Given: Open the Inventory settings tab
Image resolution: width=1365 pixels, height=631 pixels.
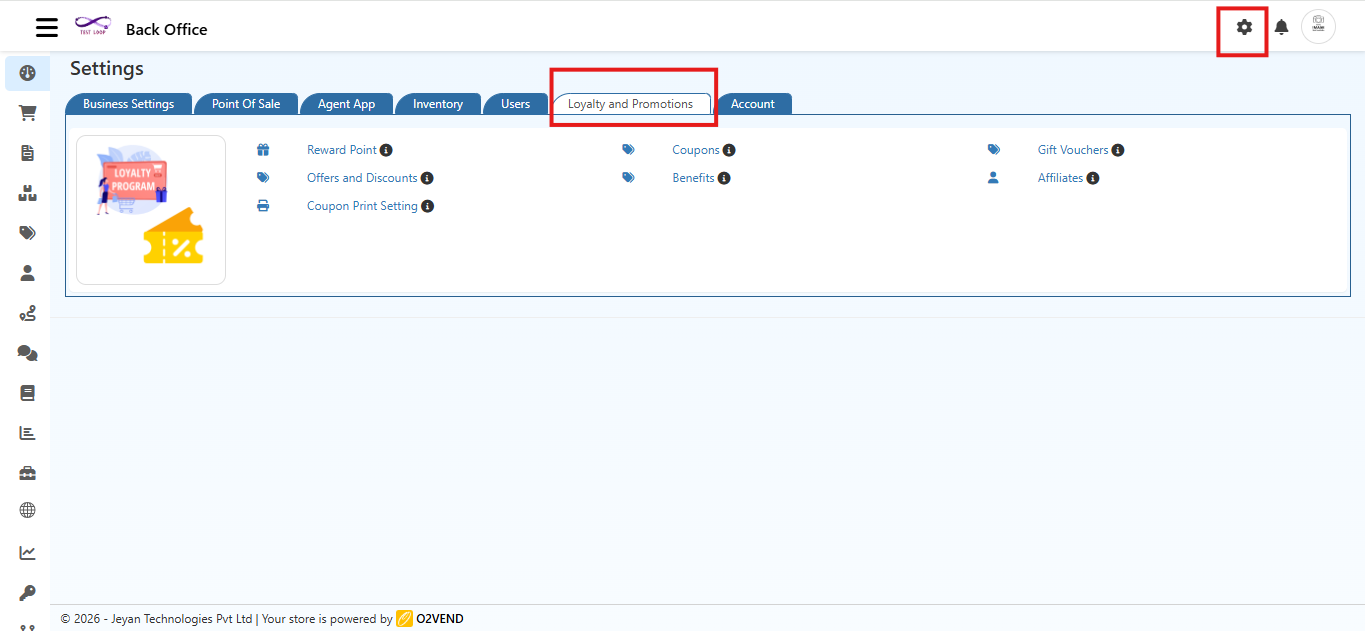Looking at the screenshot, I should click(x=437, y=103).
